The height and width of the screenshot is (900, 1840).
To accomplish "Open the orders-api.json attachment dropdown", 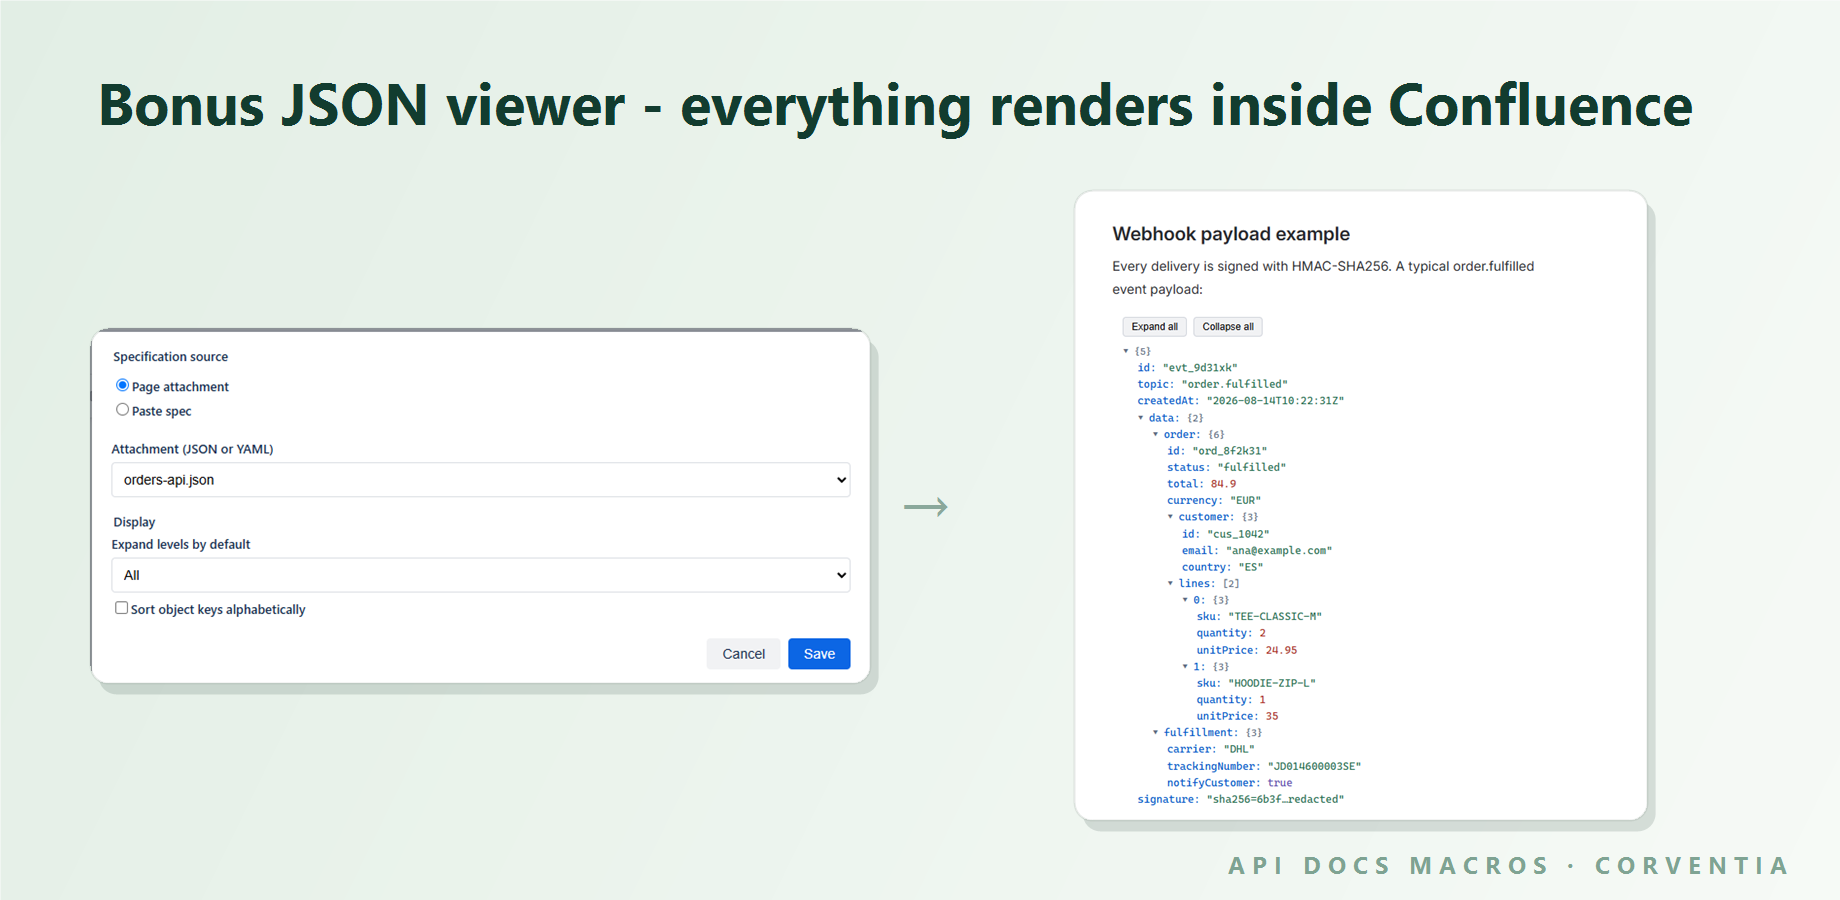I will tap(481, 480).
